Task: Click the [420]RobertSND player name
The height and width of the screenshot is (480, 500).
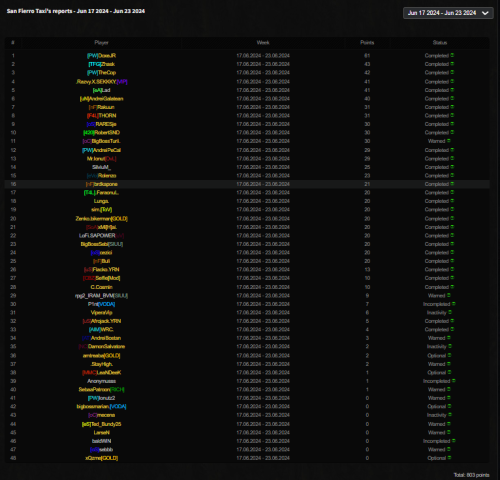Action: [101, 133]
